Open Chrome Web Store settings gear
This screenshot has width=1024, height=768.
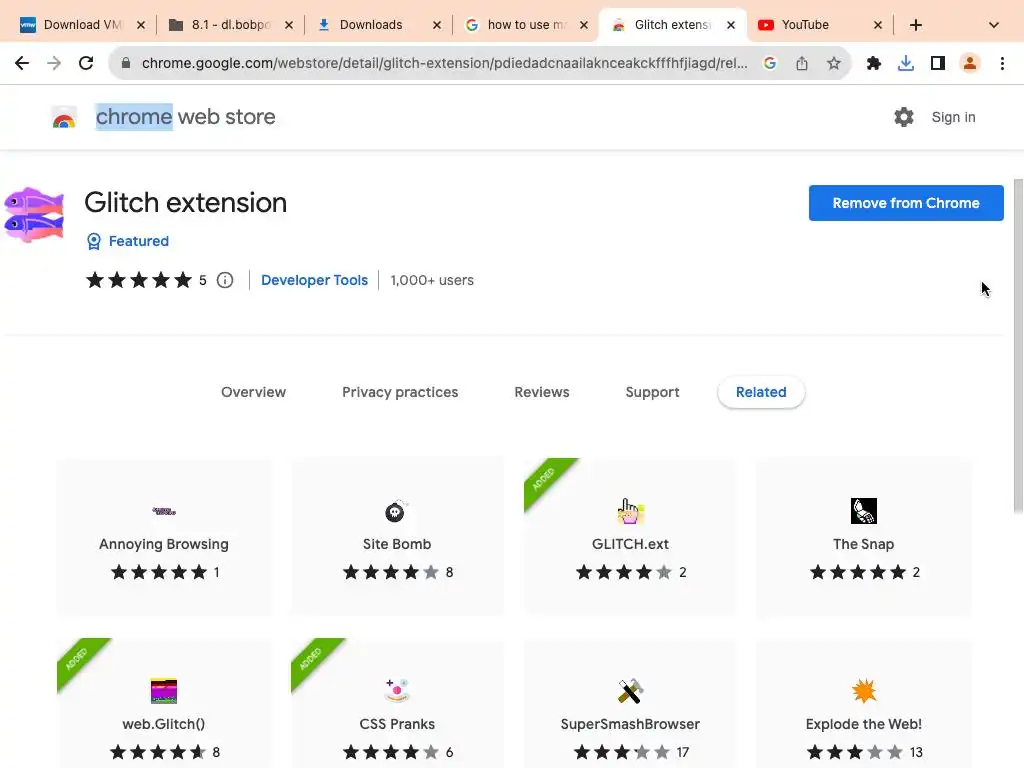point(904,117)
